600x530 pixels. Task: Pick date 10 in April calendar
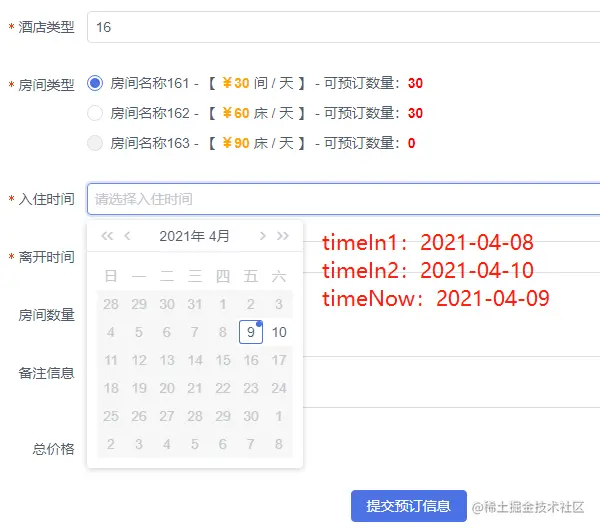pyautogui.click(x=279, y=332)
